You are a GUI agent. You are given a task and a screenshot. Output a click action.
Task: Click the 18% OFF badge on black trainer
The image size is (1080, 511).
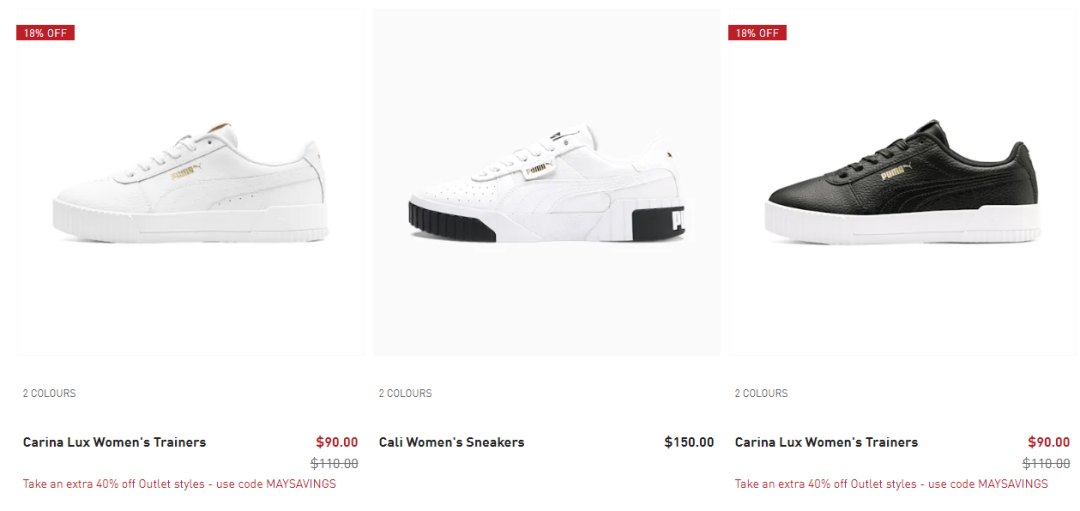[757, 32]
